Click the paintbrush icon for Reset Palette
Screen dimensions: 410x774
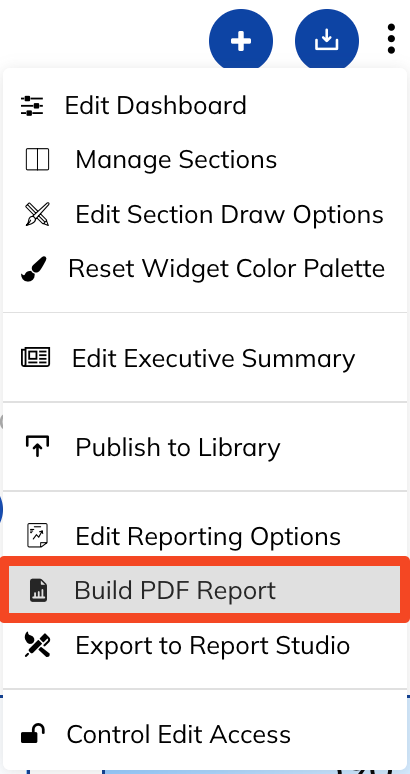tap(34, 269)
